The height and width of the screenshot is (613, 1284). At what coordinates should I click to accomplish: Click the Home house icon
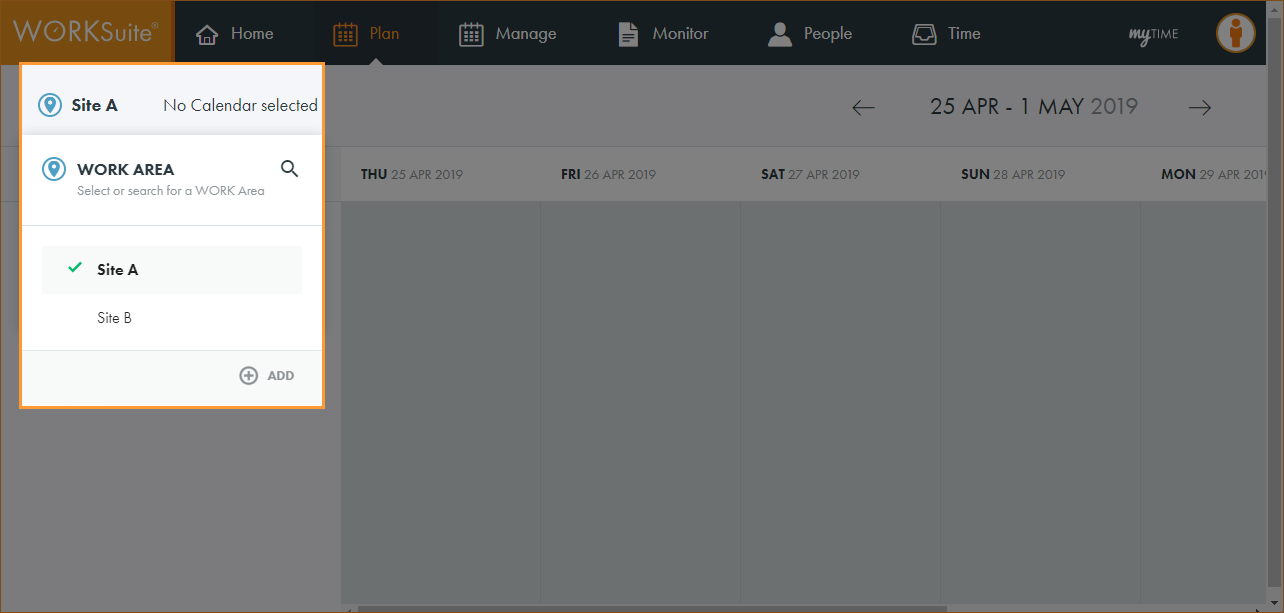pos(207,34)
